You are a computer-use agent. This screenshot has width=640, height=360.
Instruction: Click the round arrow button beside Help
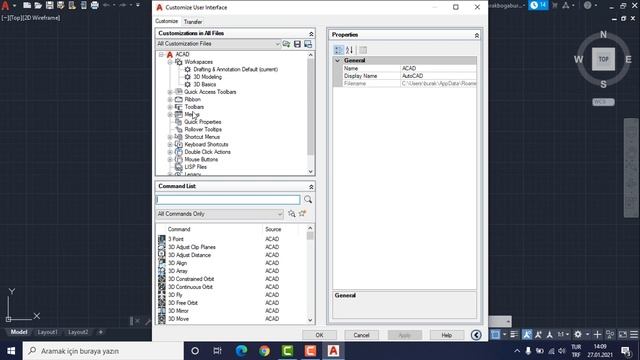(x=476, y=335)
